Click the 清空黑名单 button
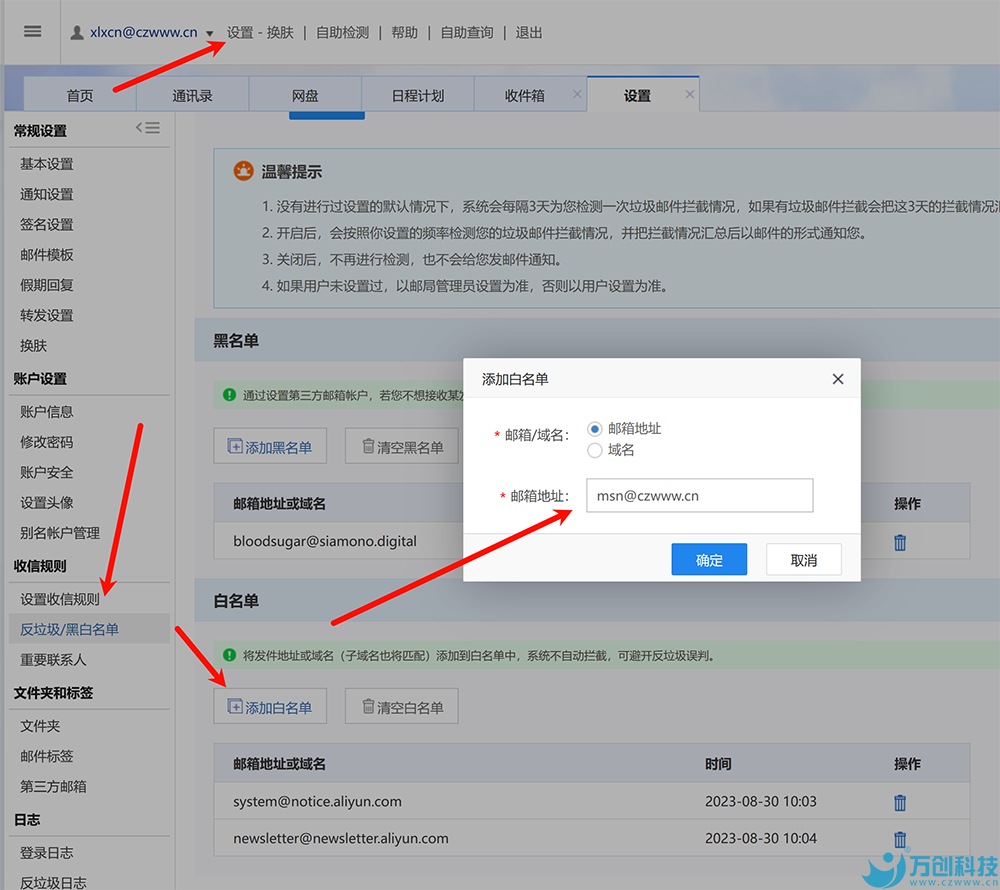The height and width of the screenshot is (890, 1000). [401, 447]
